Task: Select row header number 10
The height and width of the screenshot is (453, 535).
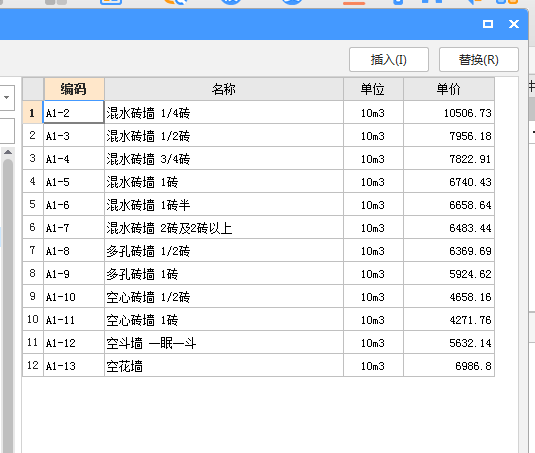Action: tap(33, 319)
